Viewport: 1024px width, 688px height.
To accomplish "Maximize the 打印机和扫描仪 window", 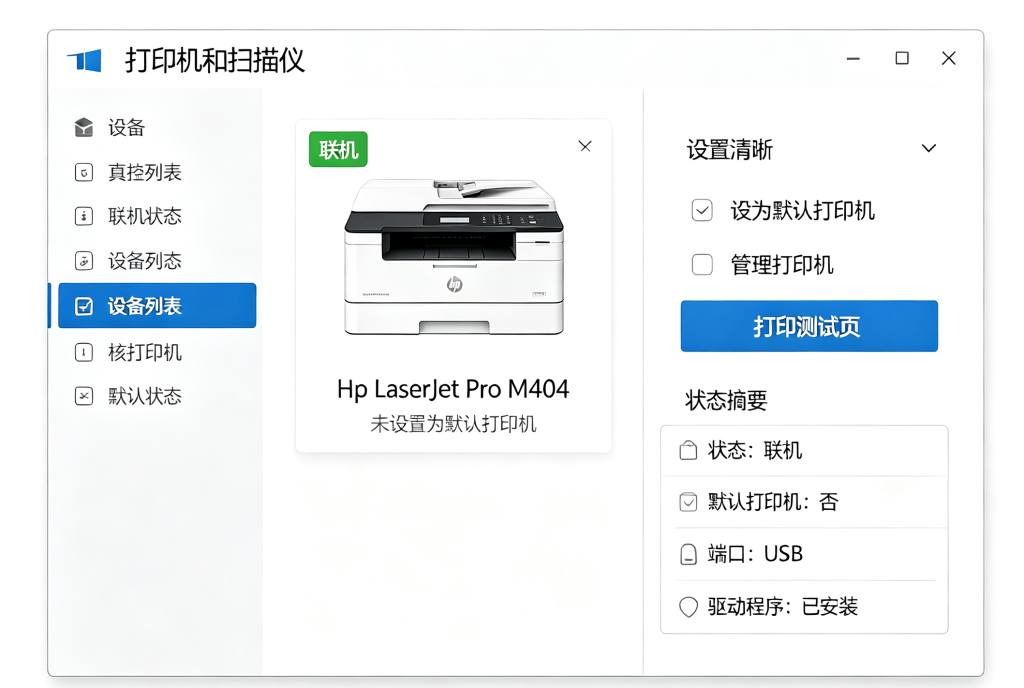I will point(902,59).
